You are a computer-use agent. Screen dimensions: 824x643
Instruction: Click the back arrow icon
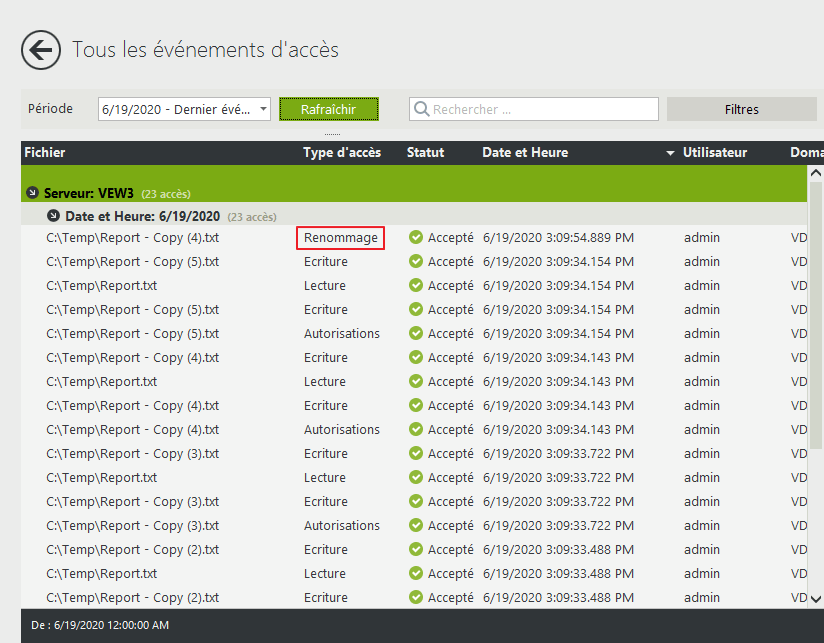tap(41, 49)
